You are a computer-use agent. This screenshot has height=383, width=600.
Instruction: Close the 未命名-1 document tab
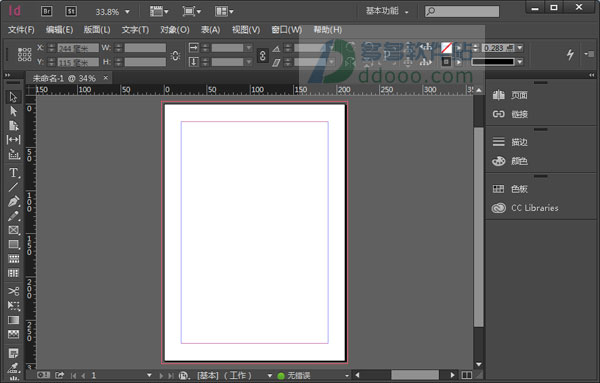click(106, 78)
